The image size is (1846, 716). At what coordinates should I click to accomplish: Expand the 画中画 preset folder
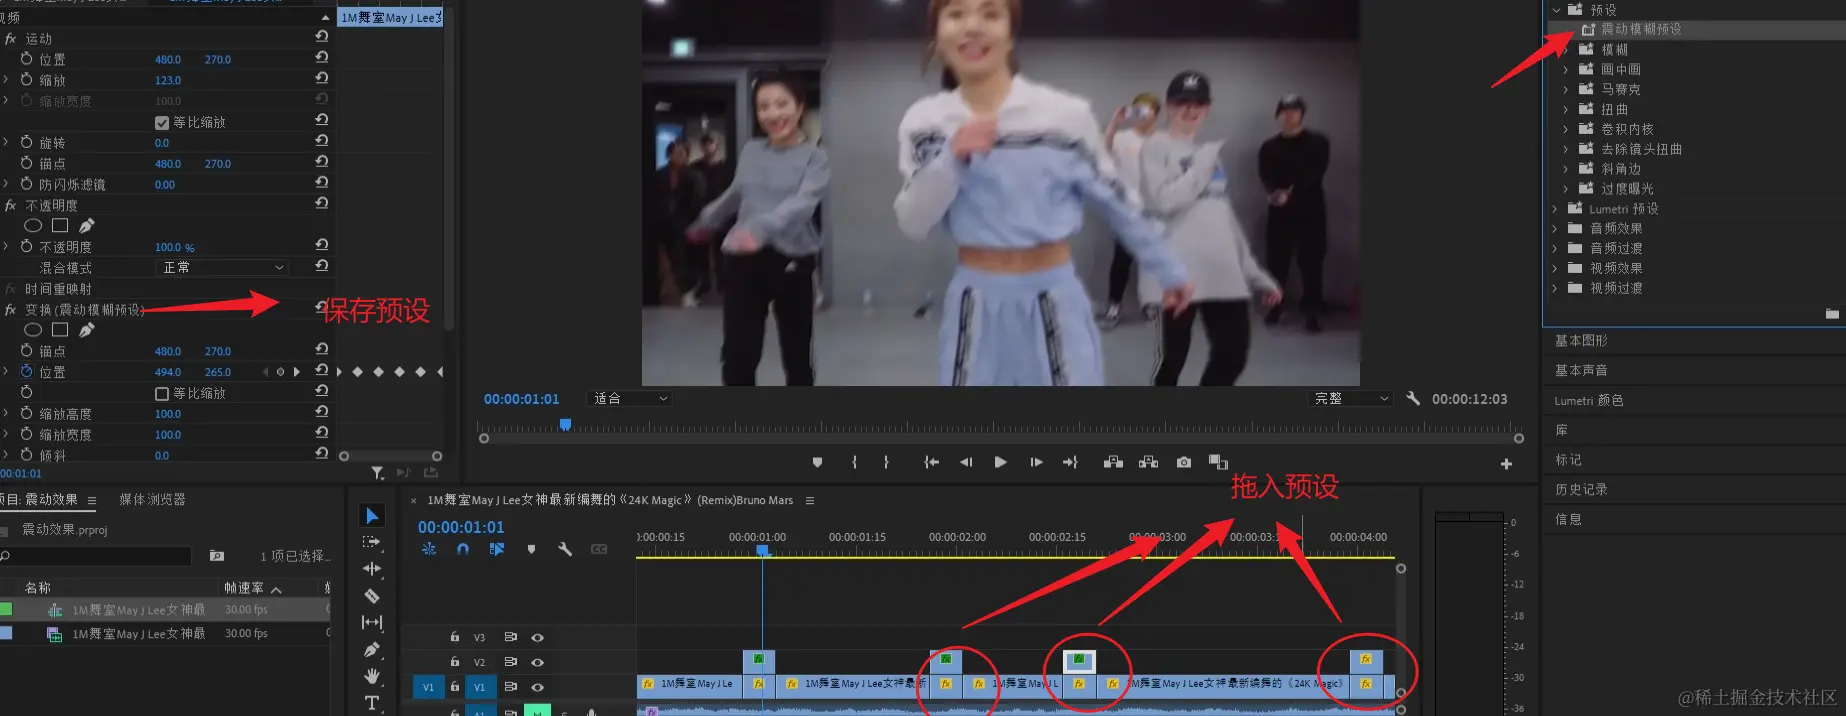1566,70
